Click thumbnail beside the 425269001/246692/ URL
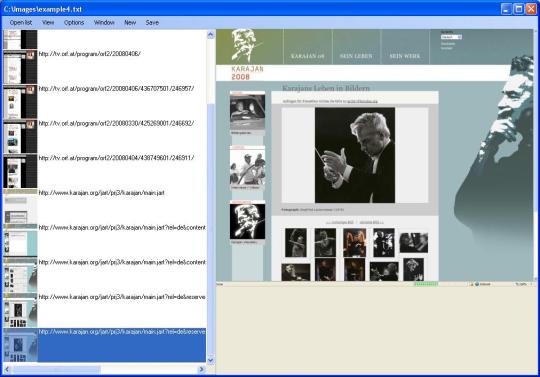This screenshot has width=540, height=377. 20,136
